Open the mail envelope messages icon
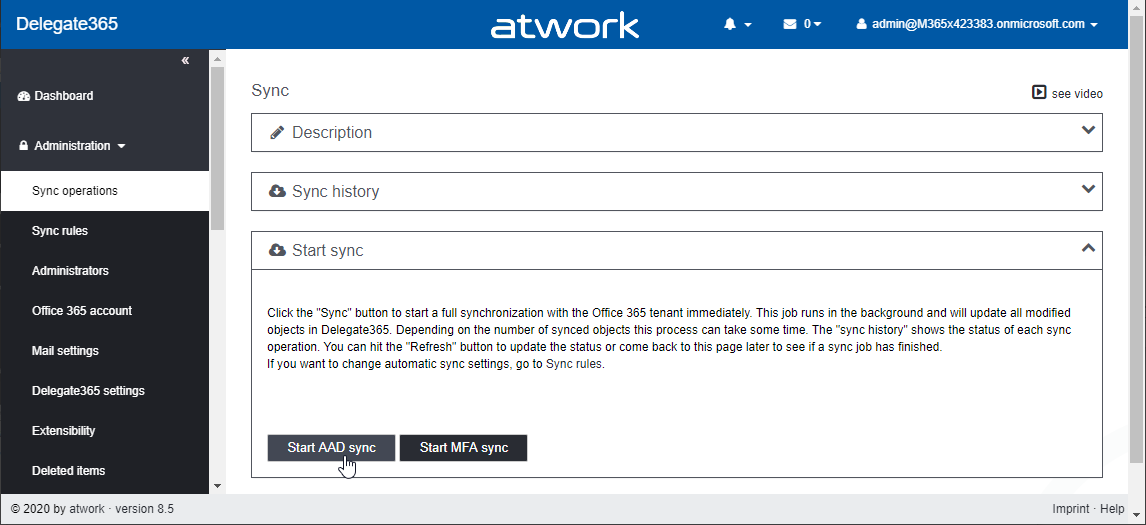 790,24
